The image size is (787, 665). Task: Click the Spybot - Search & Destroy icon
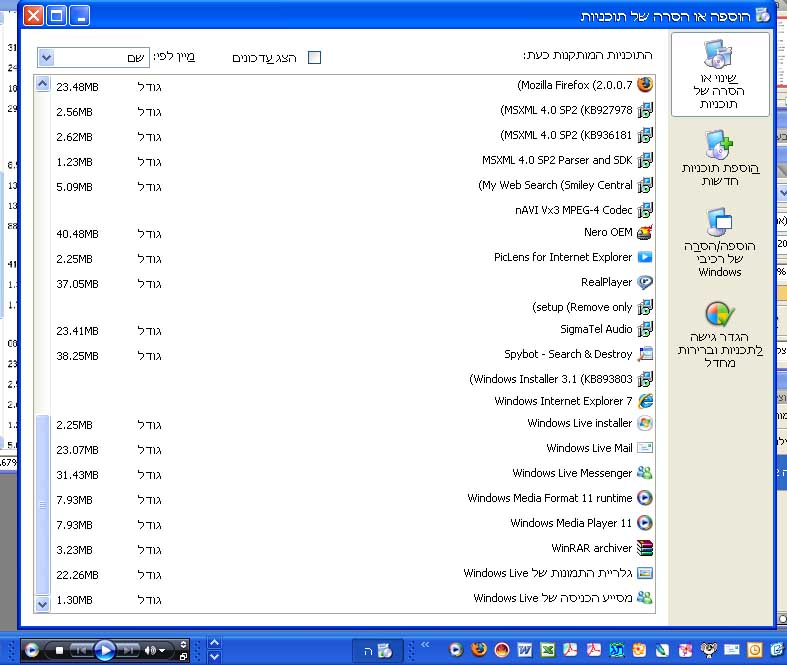[645, 354]
